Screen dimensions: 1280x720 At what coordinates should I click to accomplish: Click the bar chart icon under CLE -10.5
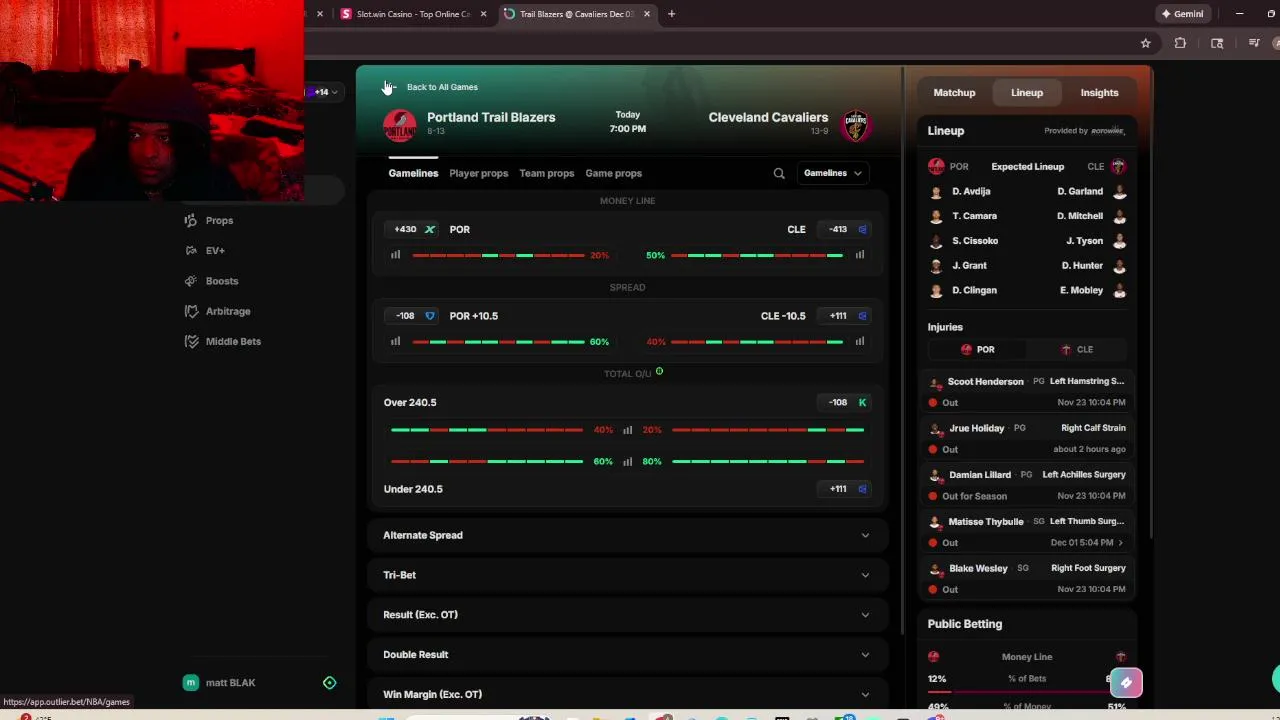(860, 341)
